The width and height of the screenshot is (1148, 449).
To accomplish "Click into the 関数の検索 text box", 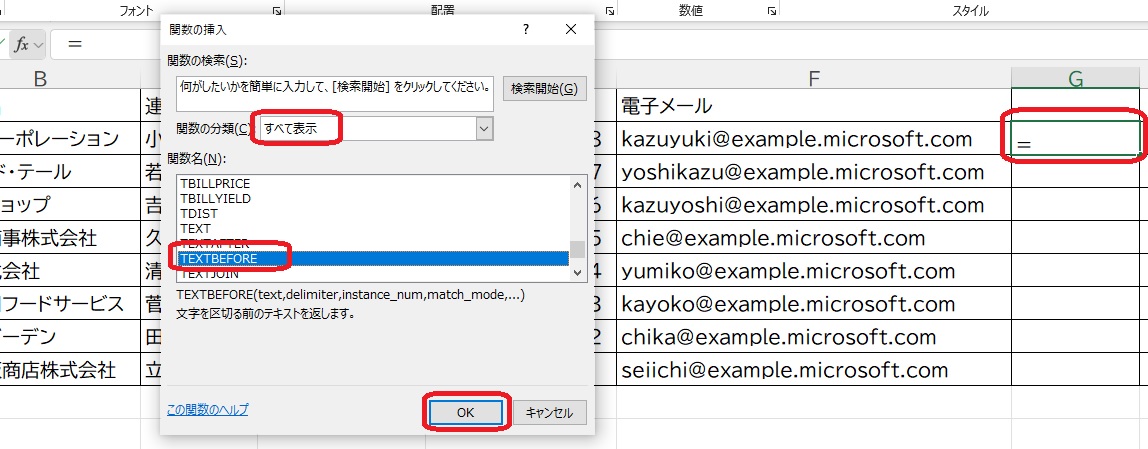I will pyautogui.click(x=334, y=93).
